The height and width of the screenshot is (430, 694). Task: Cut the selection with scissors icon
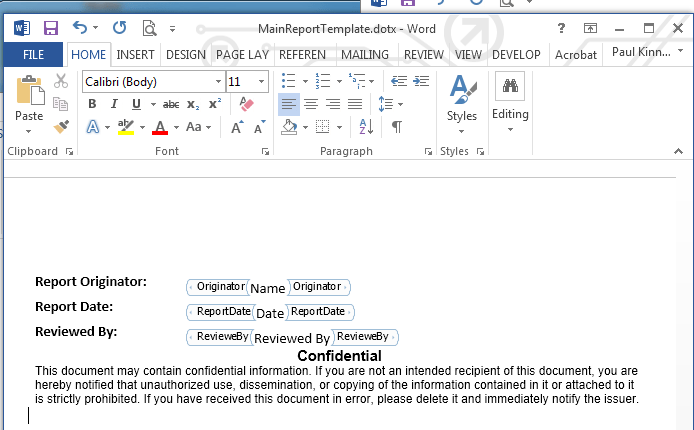61,81
